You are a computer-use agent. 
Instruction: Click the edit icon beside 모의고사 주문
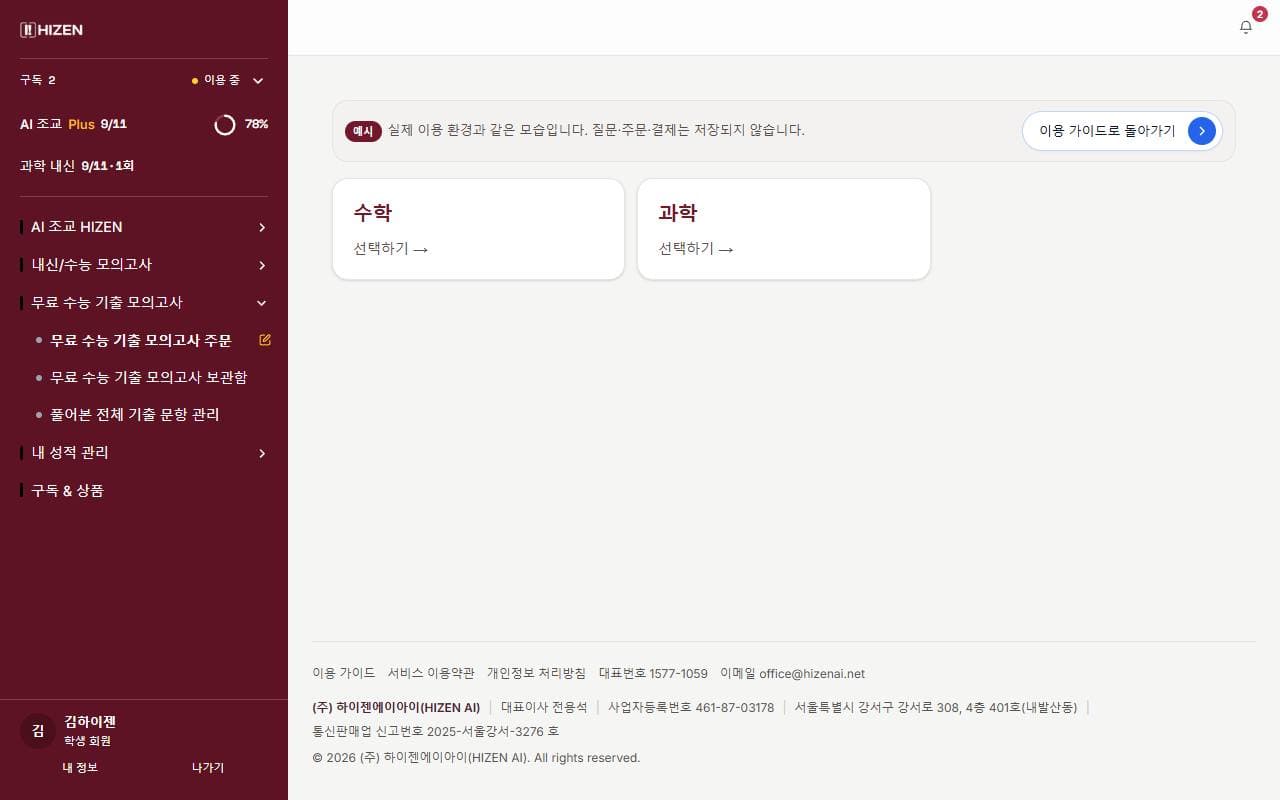[x=265, y=340]
